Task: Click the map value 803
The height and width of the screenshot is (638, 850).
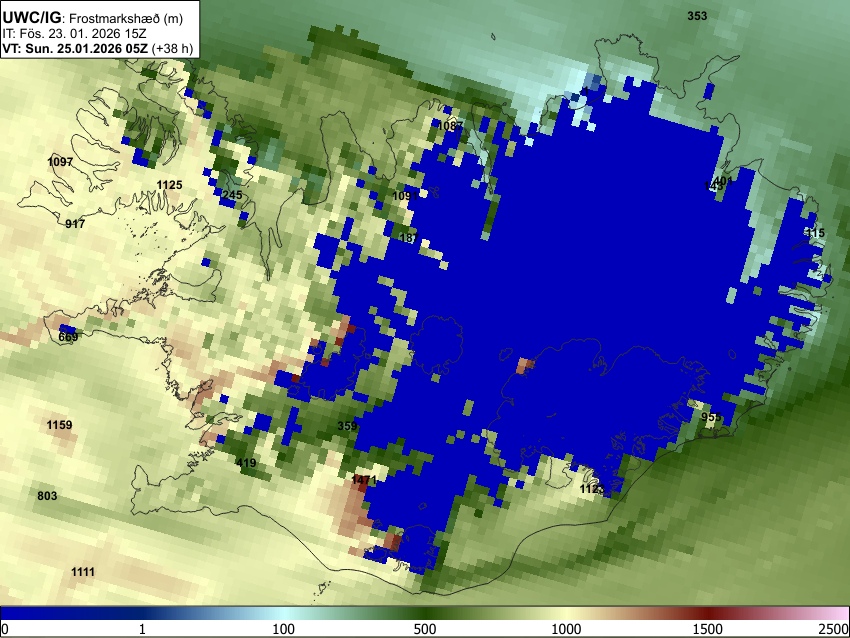Action: pos(47,495)
